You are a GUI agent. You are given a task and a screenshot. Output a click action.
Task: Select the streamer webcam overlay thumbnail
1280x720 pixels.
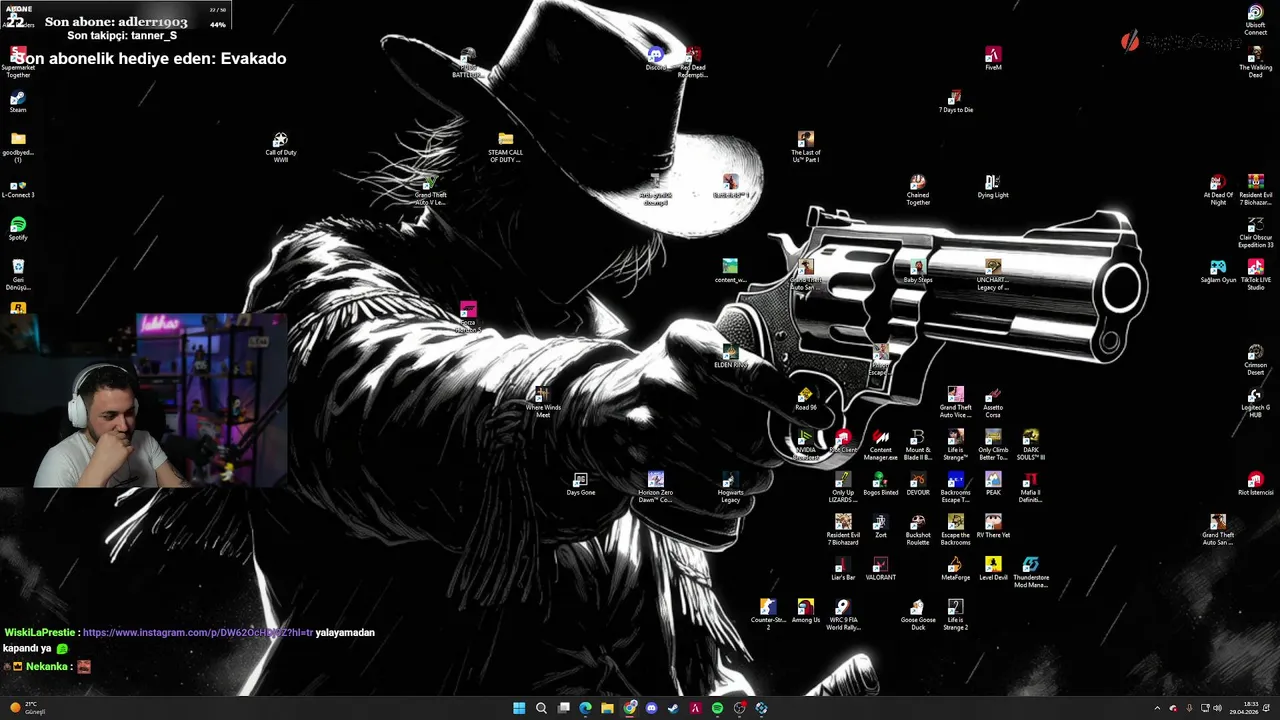143,400
